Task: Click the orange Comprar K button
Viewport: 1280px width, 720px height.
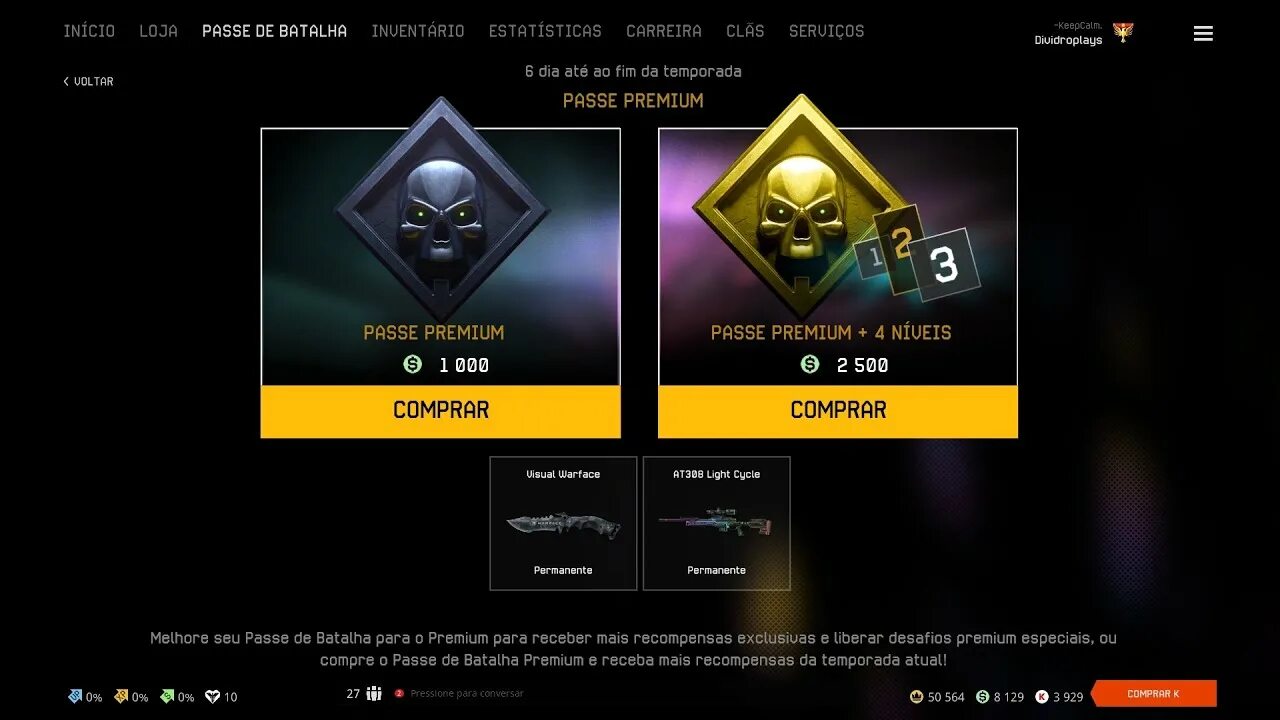Action: pyautogui.click(x=1154, y=694)
